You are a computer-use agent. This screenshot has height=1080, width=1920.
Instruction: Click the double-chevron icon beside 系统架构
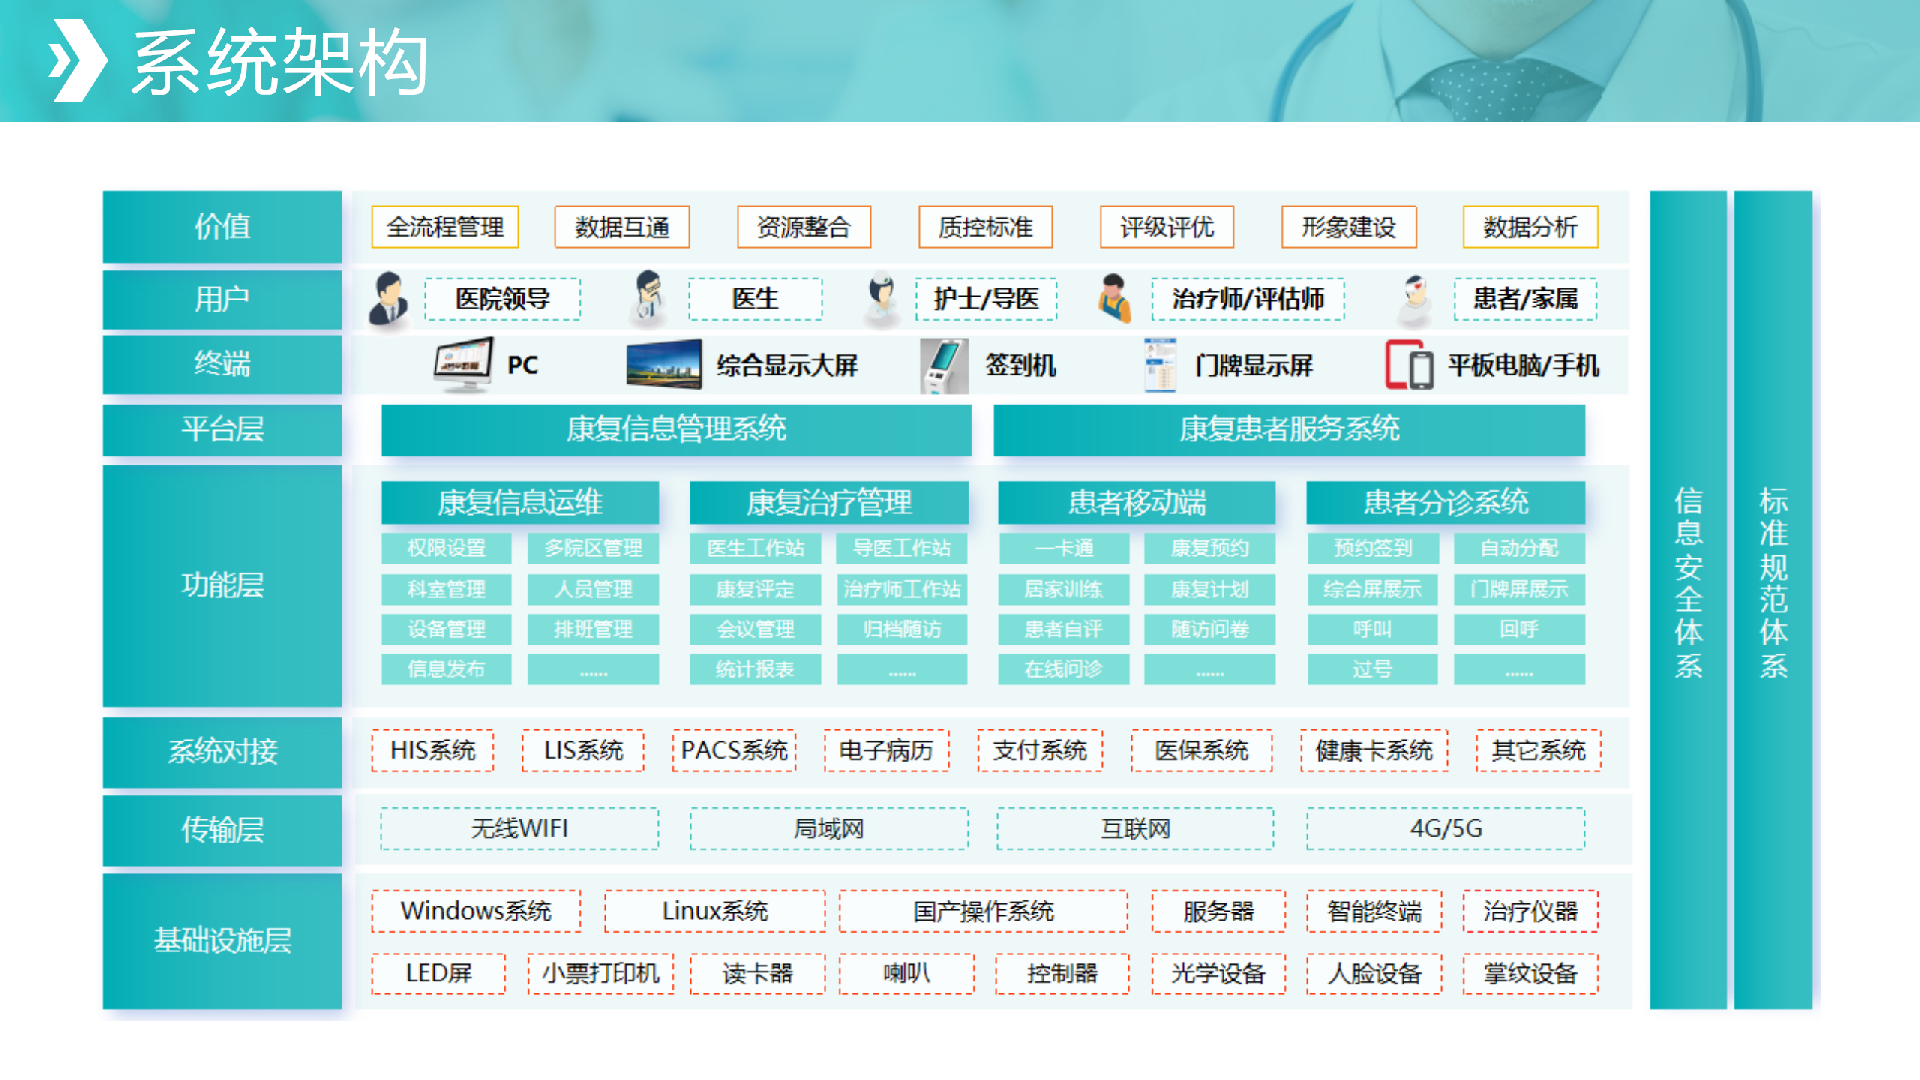77,61
